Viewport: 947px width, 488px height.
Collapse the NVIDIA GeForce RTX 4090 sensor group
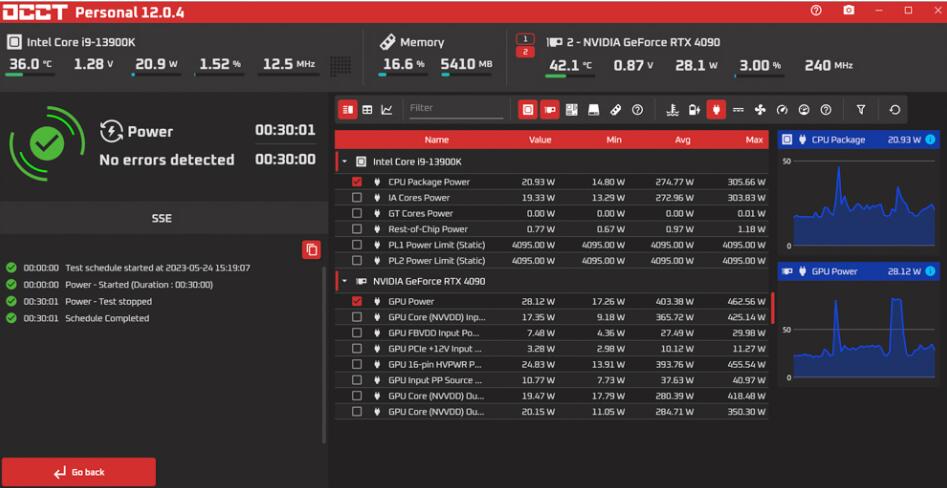point(344,281)
